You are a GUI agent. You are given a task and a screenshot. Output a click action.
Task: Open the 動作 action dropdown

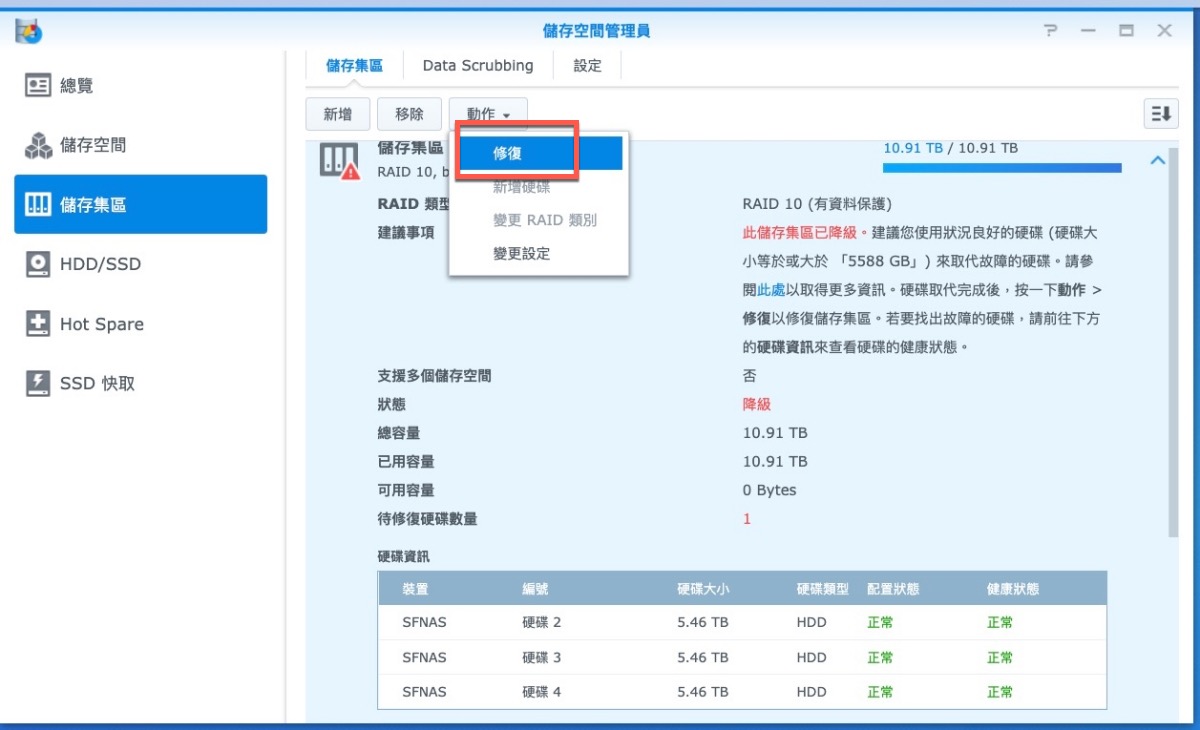(x=488, y=115)
